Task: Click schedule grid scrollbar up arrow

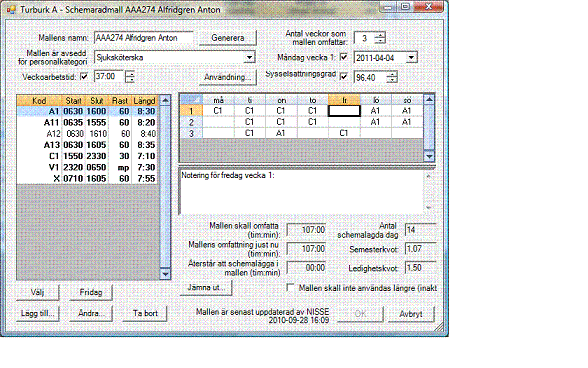Action: (429, 100)
